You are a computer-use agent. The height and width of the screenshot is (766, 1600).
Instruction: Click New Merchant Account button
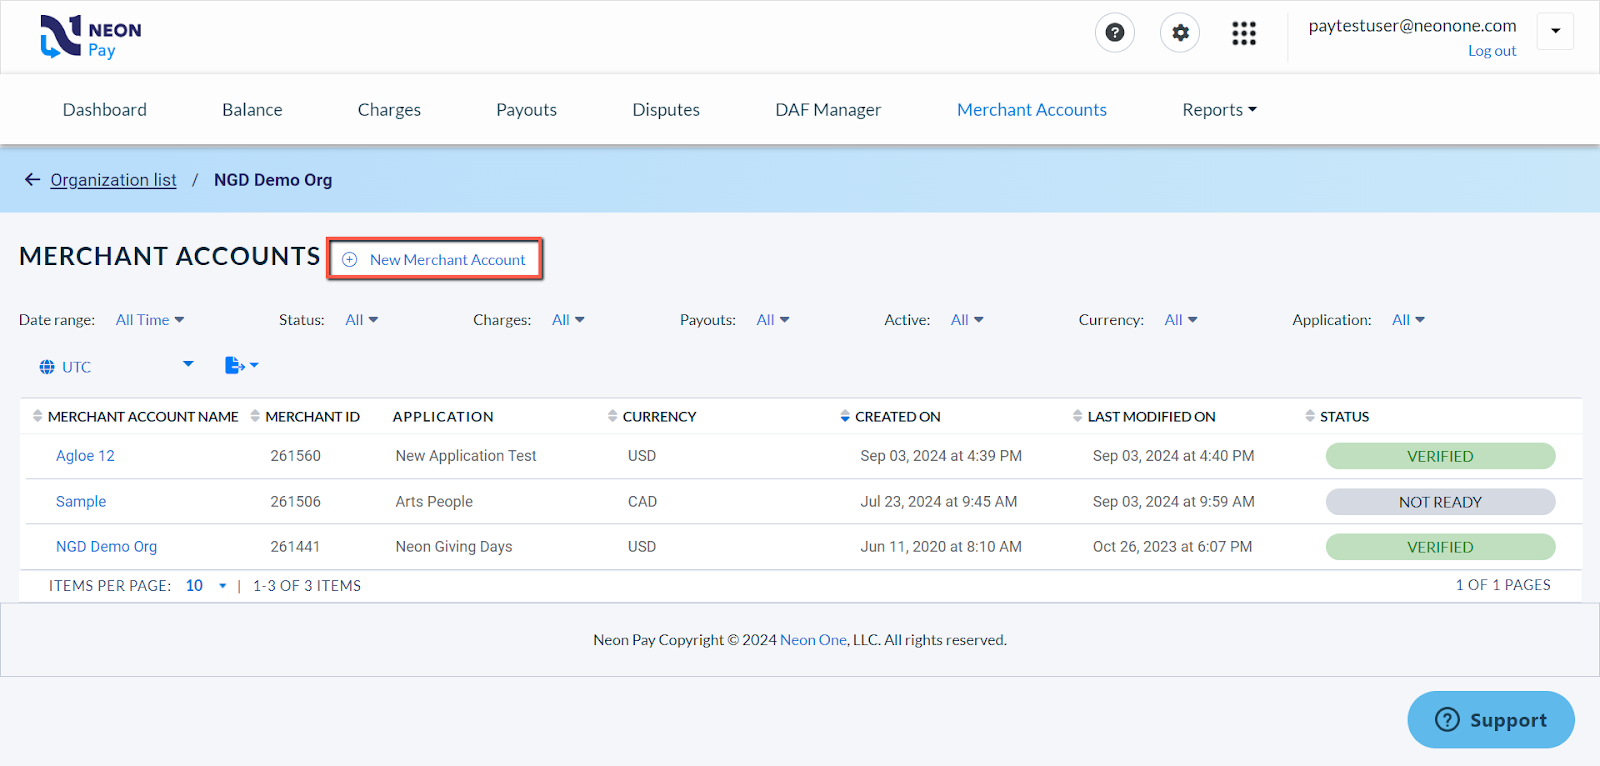click(435, 259)
